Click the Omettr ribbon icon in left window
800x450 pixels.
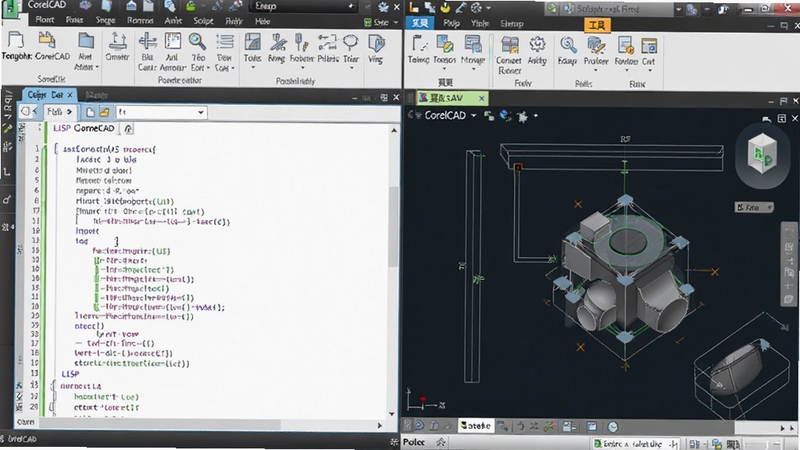[117, 42]
